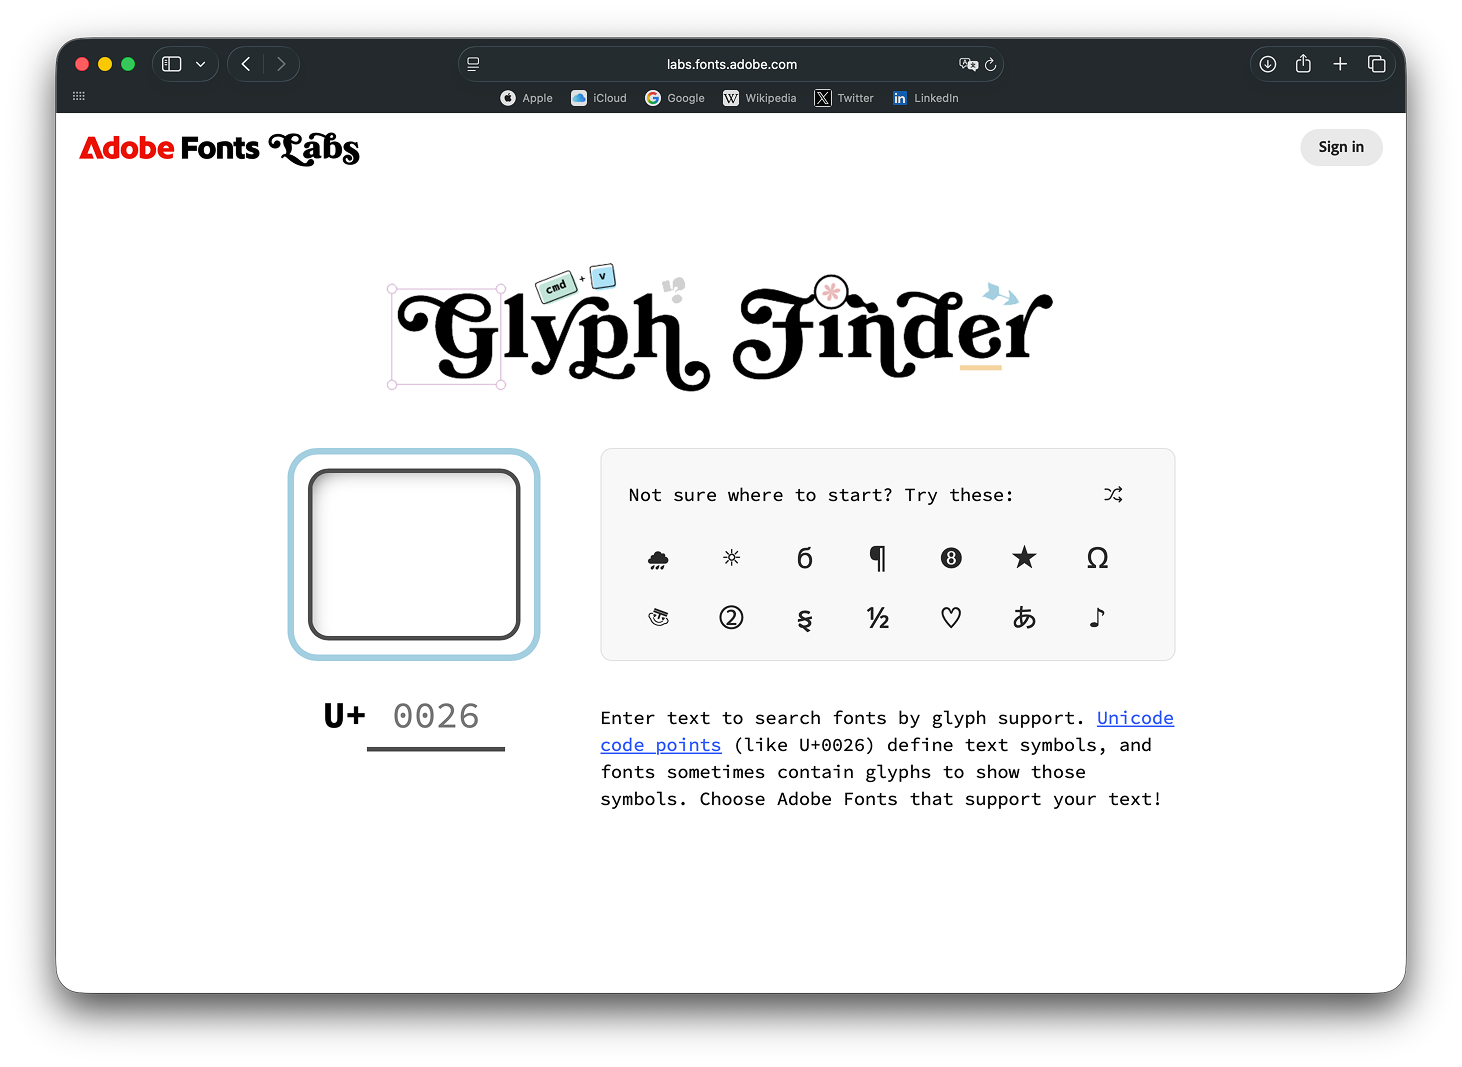Focus the large glyph entry box
1462x1067 pixels.
(414, 554)
